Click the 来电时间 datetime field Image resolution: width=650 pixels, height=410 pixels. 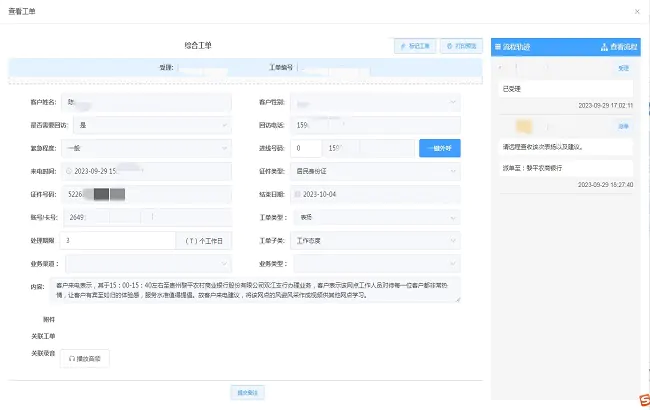(146, 171)
